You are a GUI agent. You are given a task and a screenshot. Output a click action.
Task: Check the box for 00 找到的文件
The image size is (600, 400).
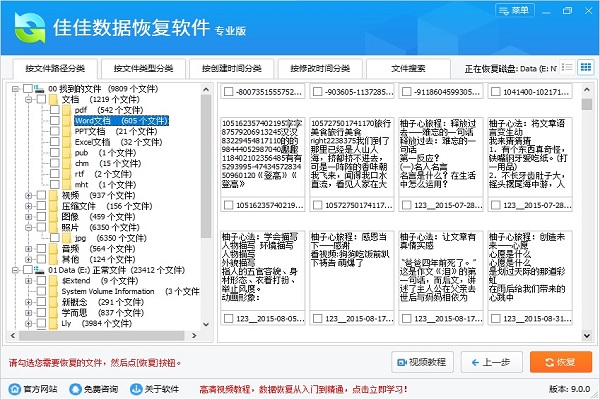pos(28,89)
